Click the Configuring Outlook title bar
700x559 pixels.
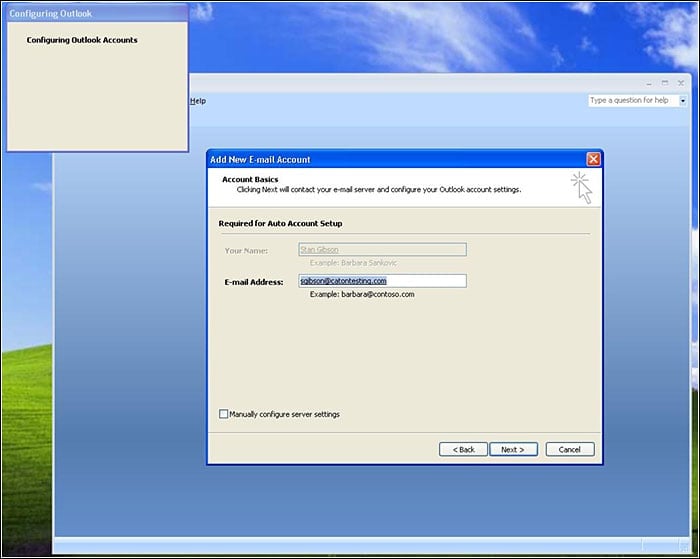[x=97, y=13]
